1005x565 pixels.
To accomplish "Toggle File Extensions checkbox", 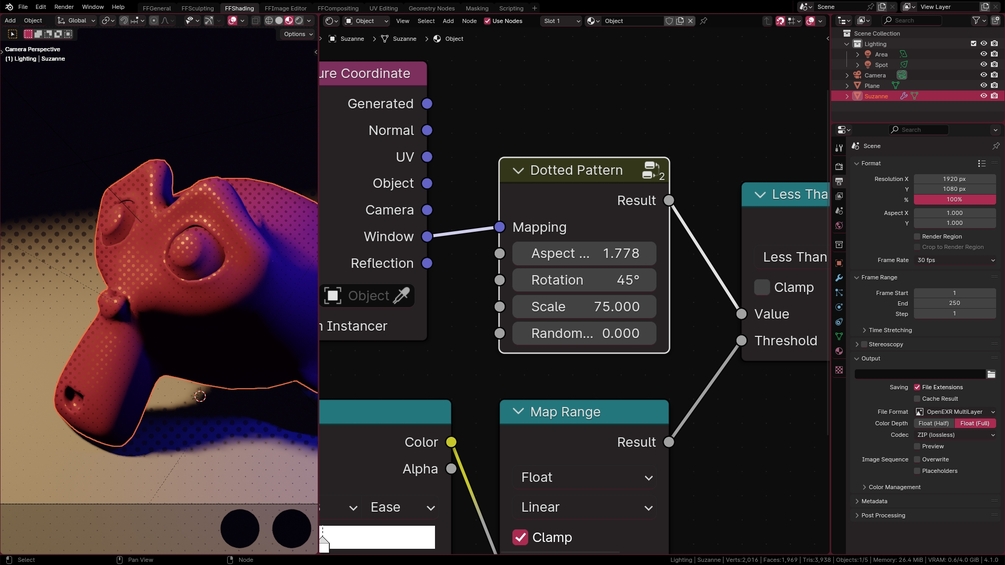I will 917,387.
